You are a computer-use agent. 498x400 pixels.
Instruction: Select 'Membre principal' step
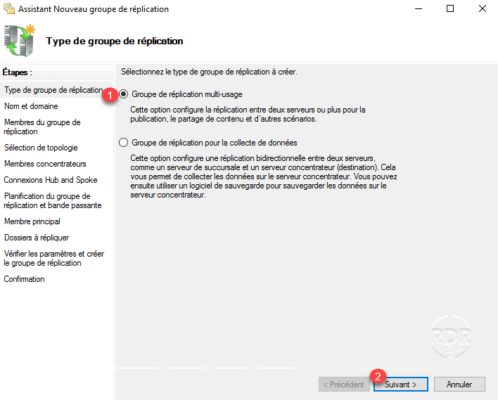[x=32, y=221]
